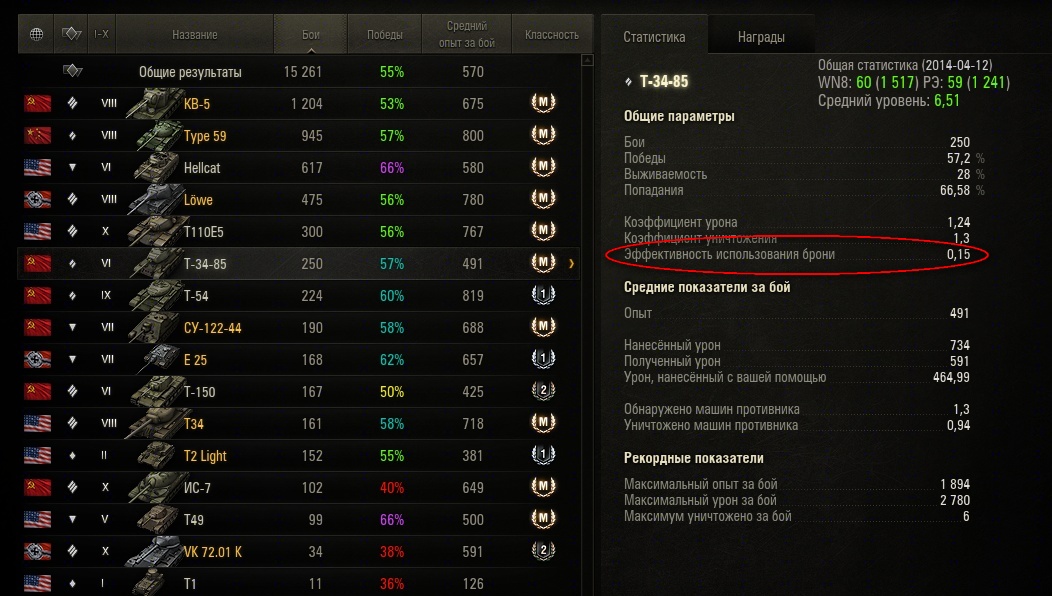
Task: Click German flag icon on Löwe row
Action: pyautogui.click(x=38, y=199)
